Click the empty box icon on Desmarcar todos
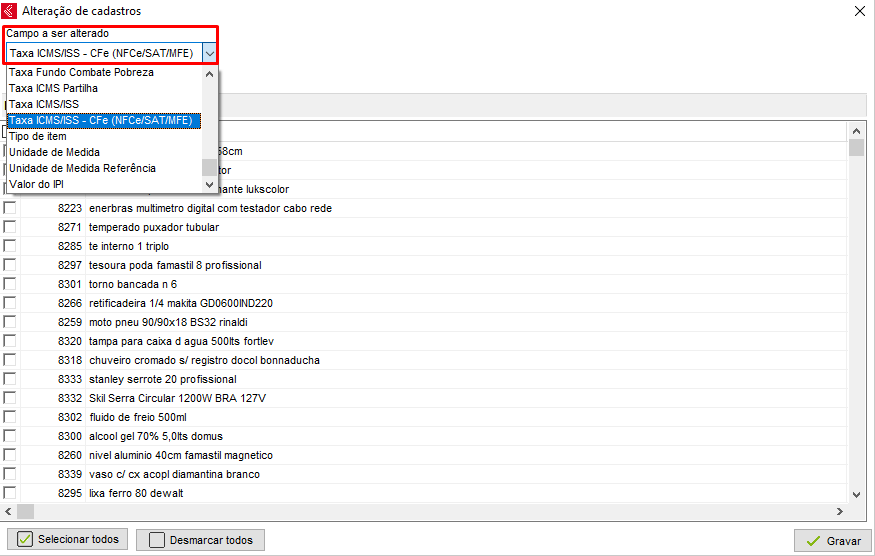Viewport: 875px width, 556px height. pyautogui.click(x=156, y=540)
